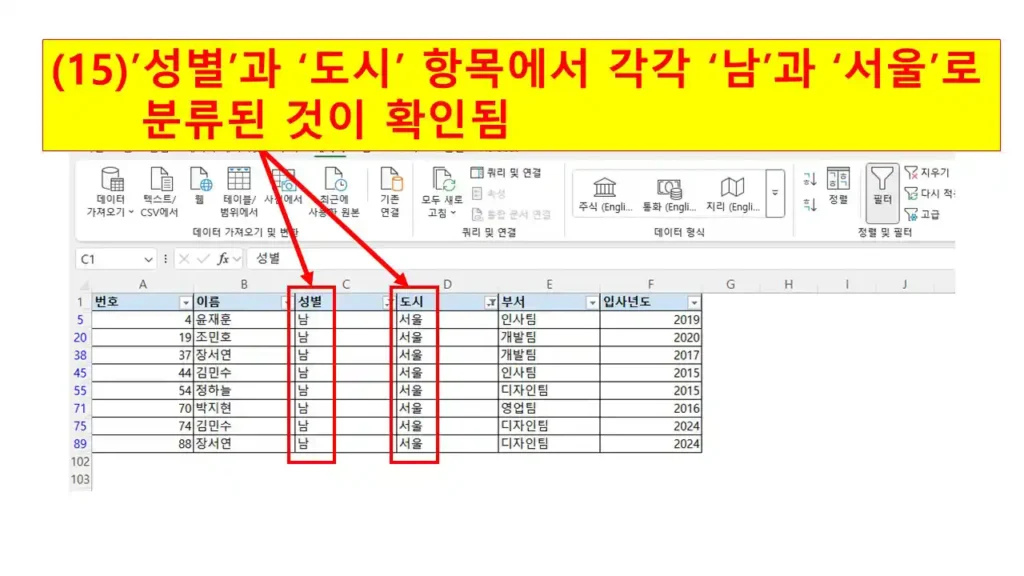Select row header 102
The width and height of the screenshot is (1024, 576).
pyautogui.click(x=80, y=461)
